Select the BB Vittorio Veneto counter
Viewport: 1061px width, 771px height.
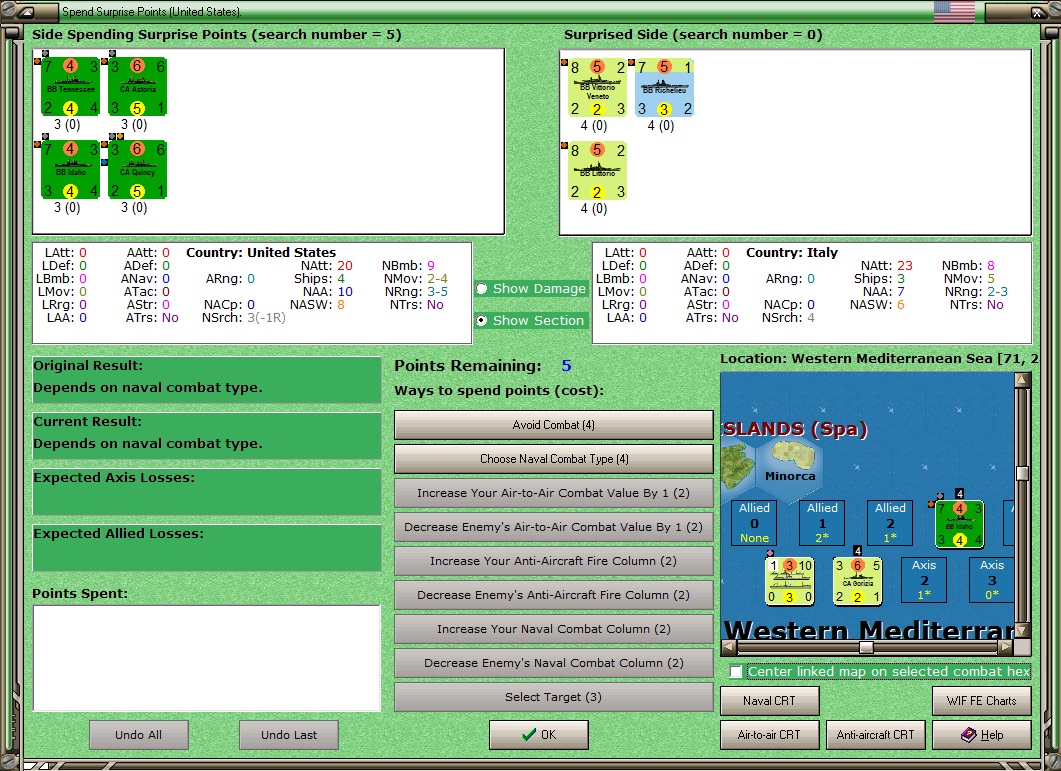(597, 88)
